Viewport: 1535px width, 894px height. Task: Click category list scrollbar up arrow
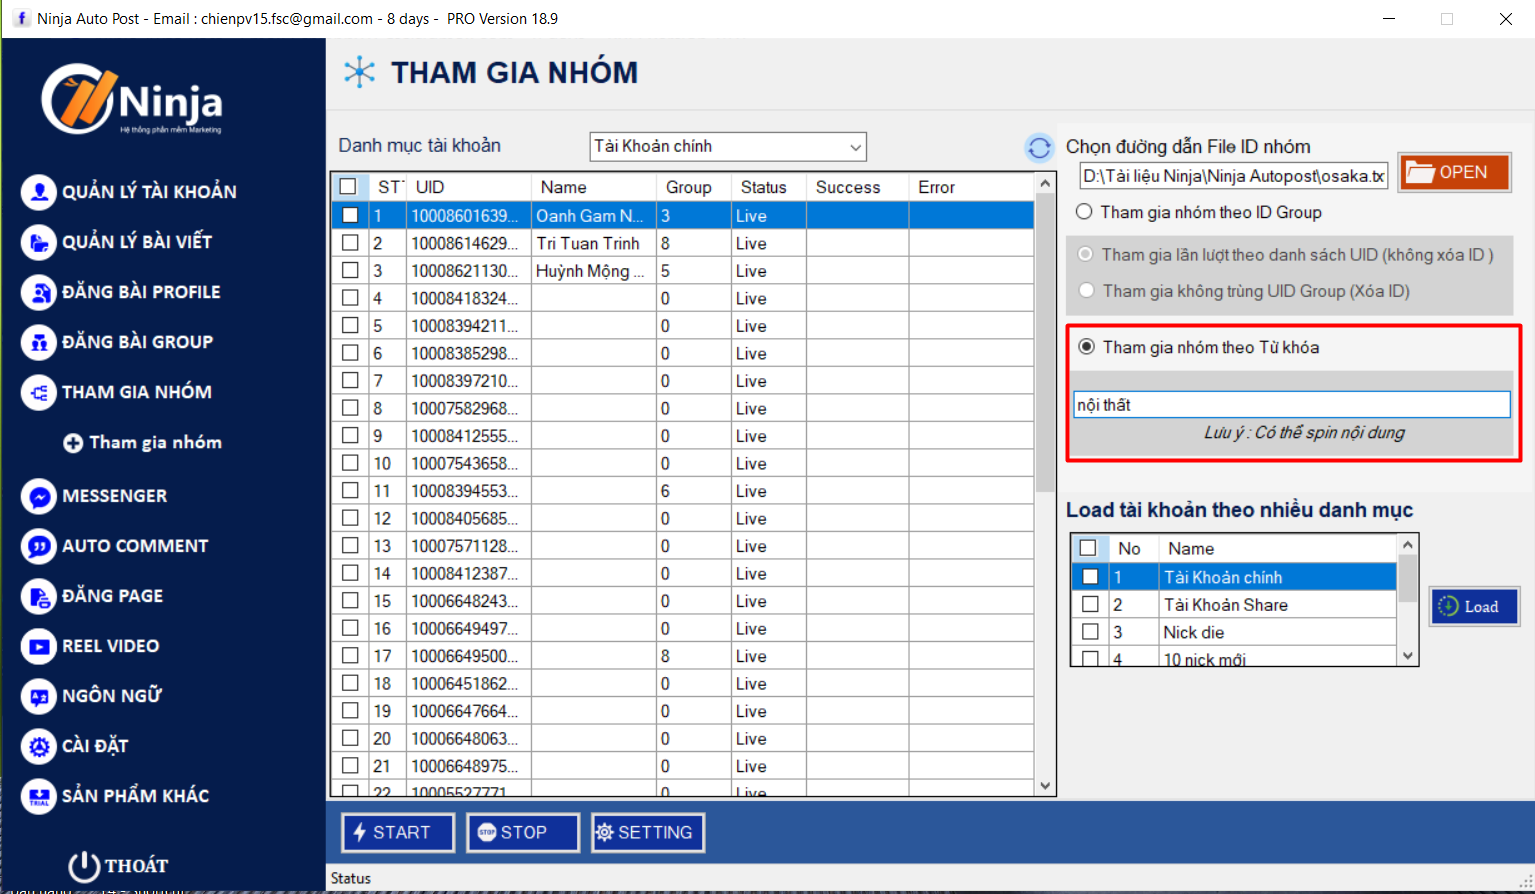pyautogui.click(x=1408, y=545)
